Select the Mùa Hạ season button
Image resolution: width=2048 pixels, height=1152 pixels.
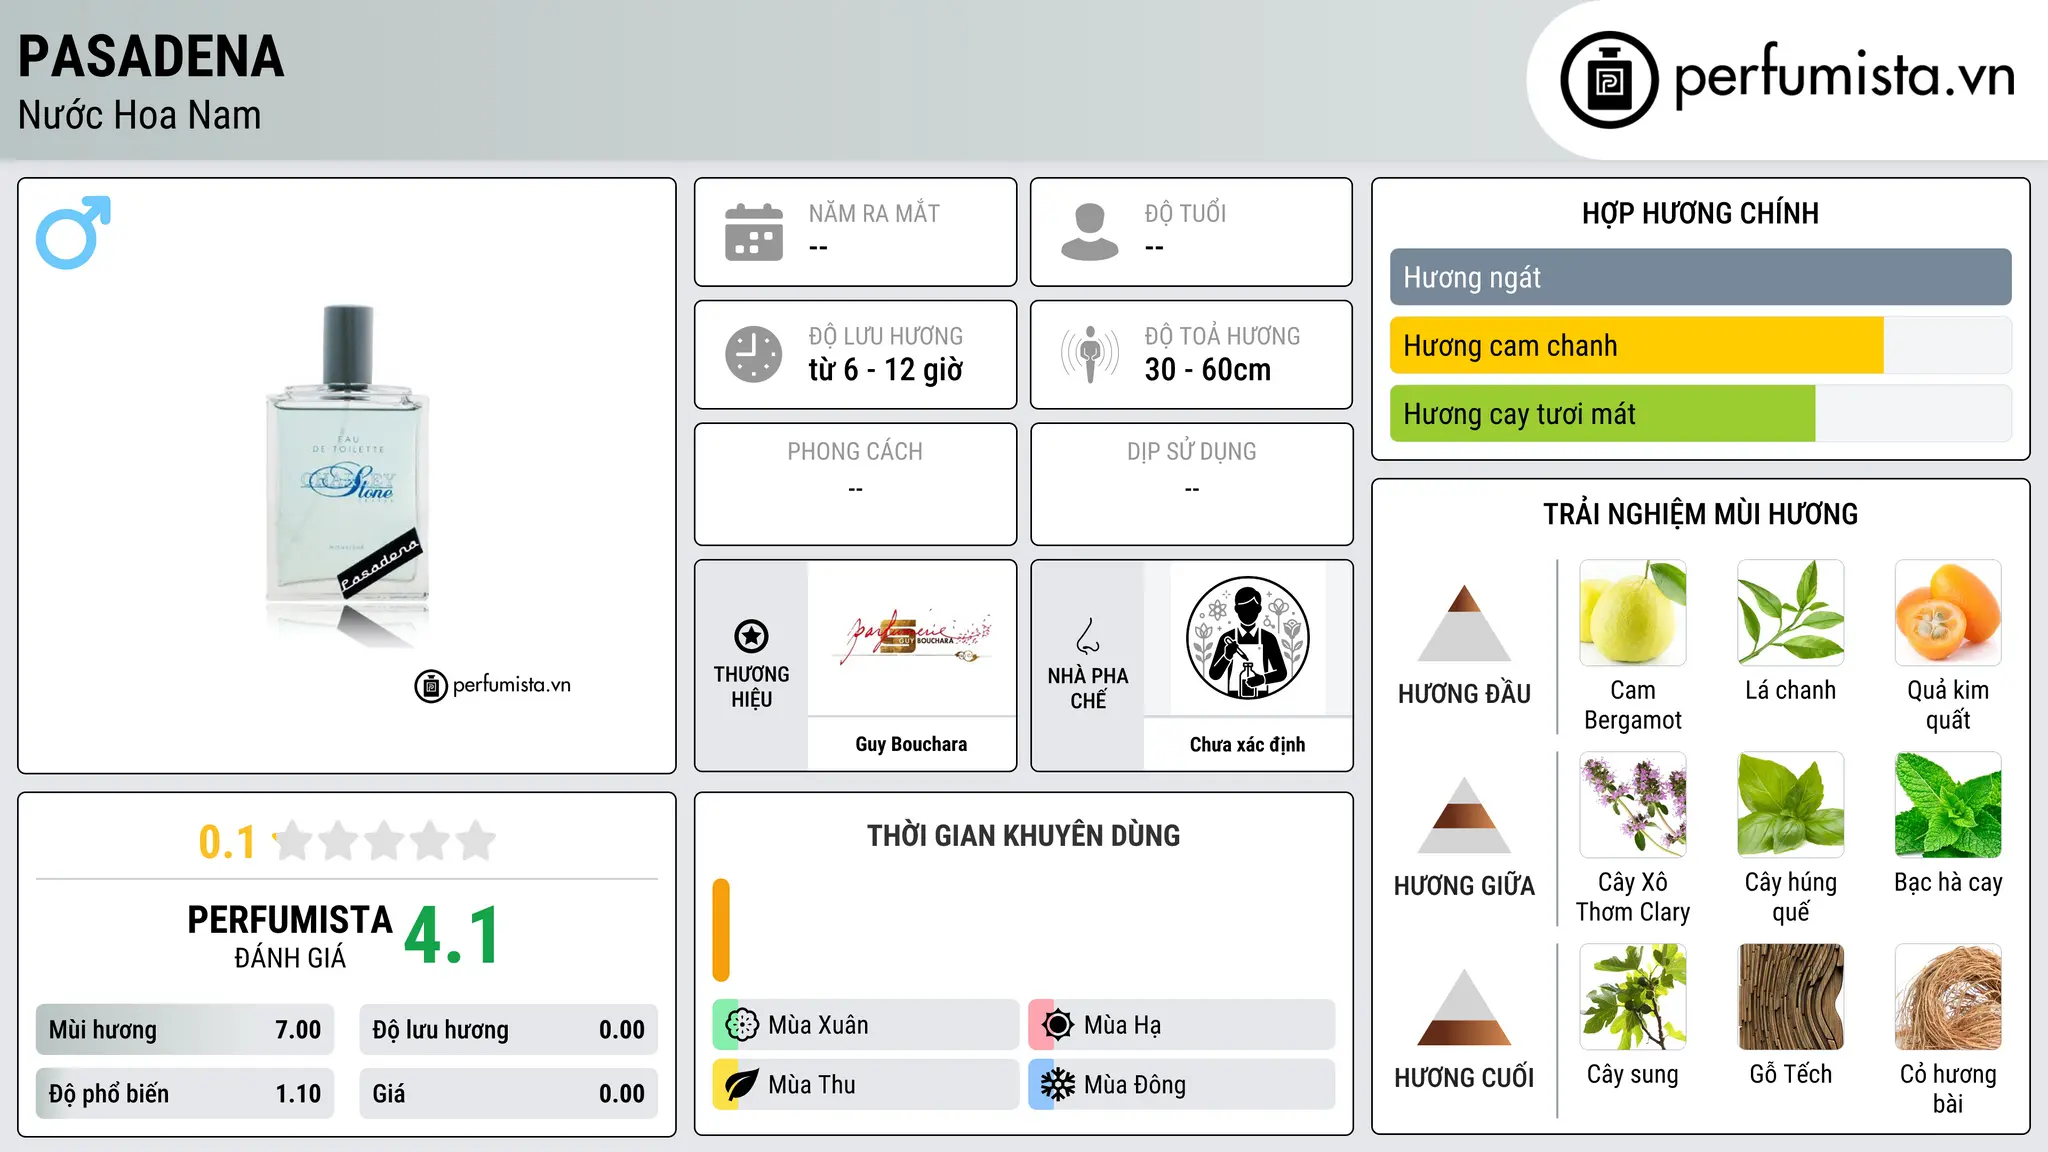pos(1181,1025)
